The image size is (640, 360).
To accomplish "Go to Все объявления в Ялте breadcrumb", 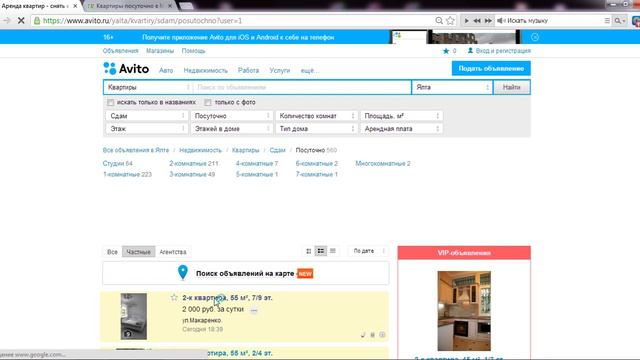I will click(136, 150).
